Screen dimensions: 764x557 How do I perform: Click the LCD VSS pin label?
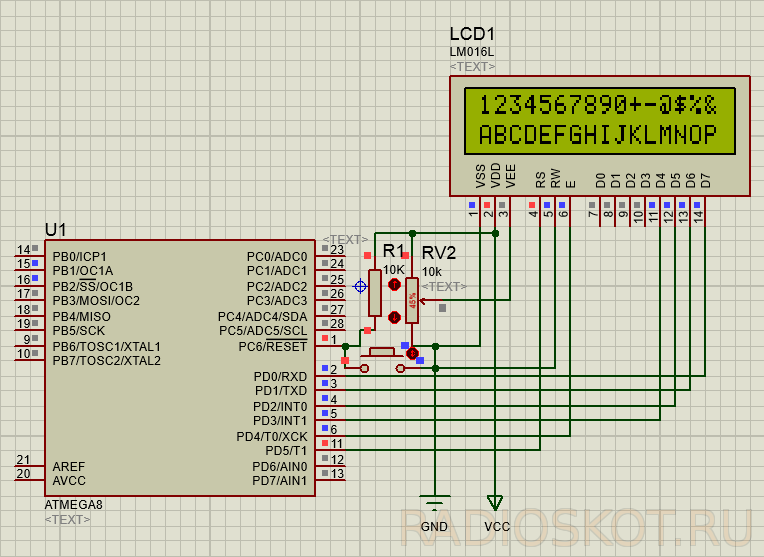point(480,176)
